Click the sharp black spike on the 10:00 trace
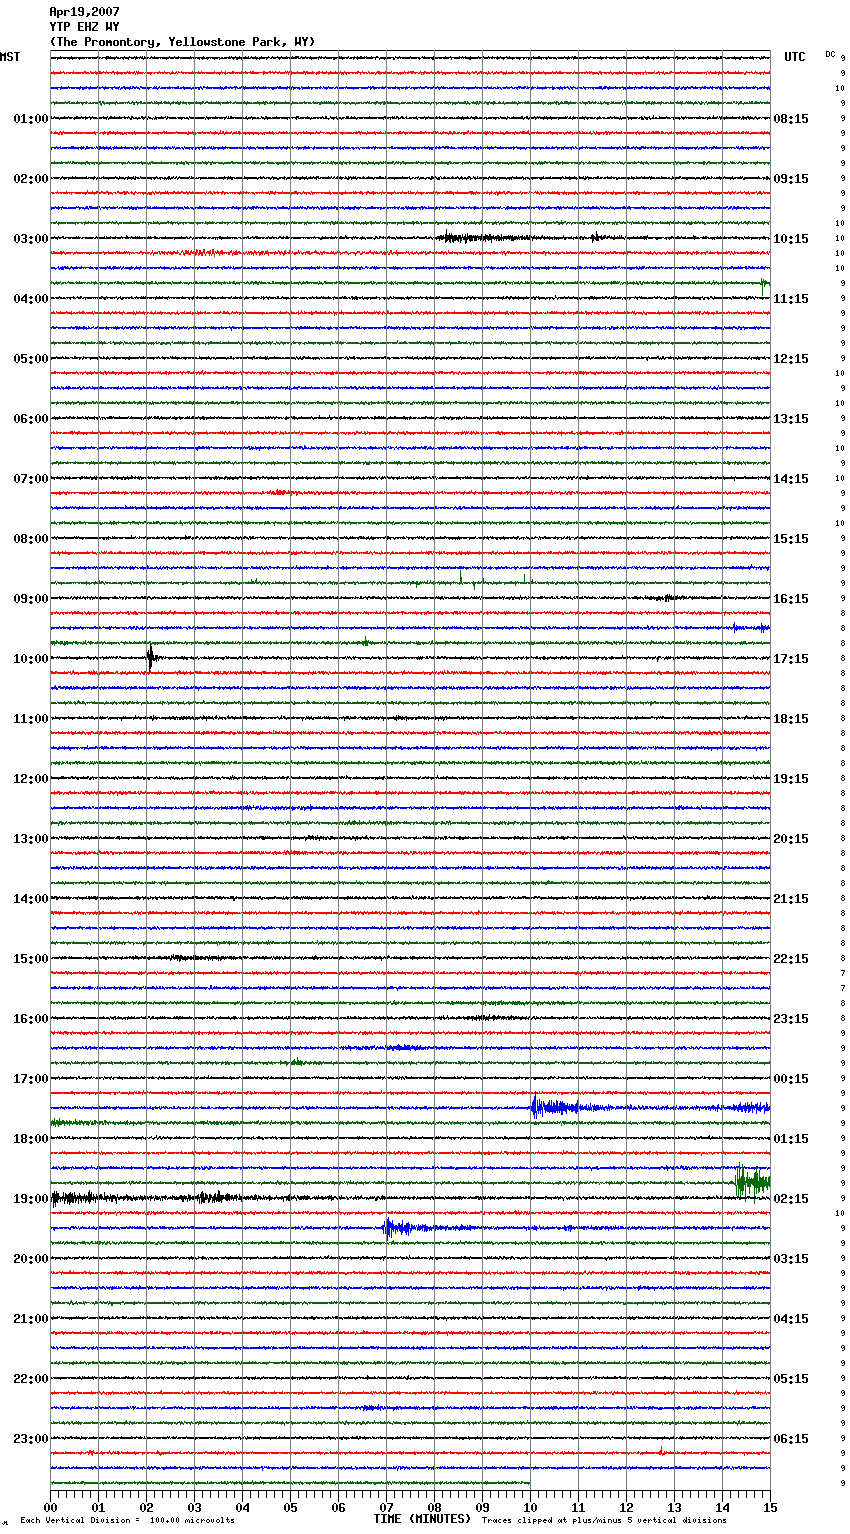The width and height of the screenshot is (850, 1534). 150,658
